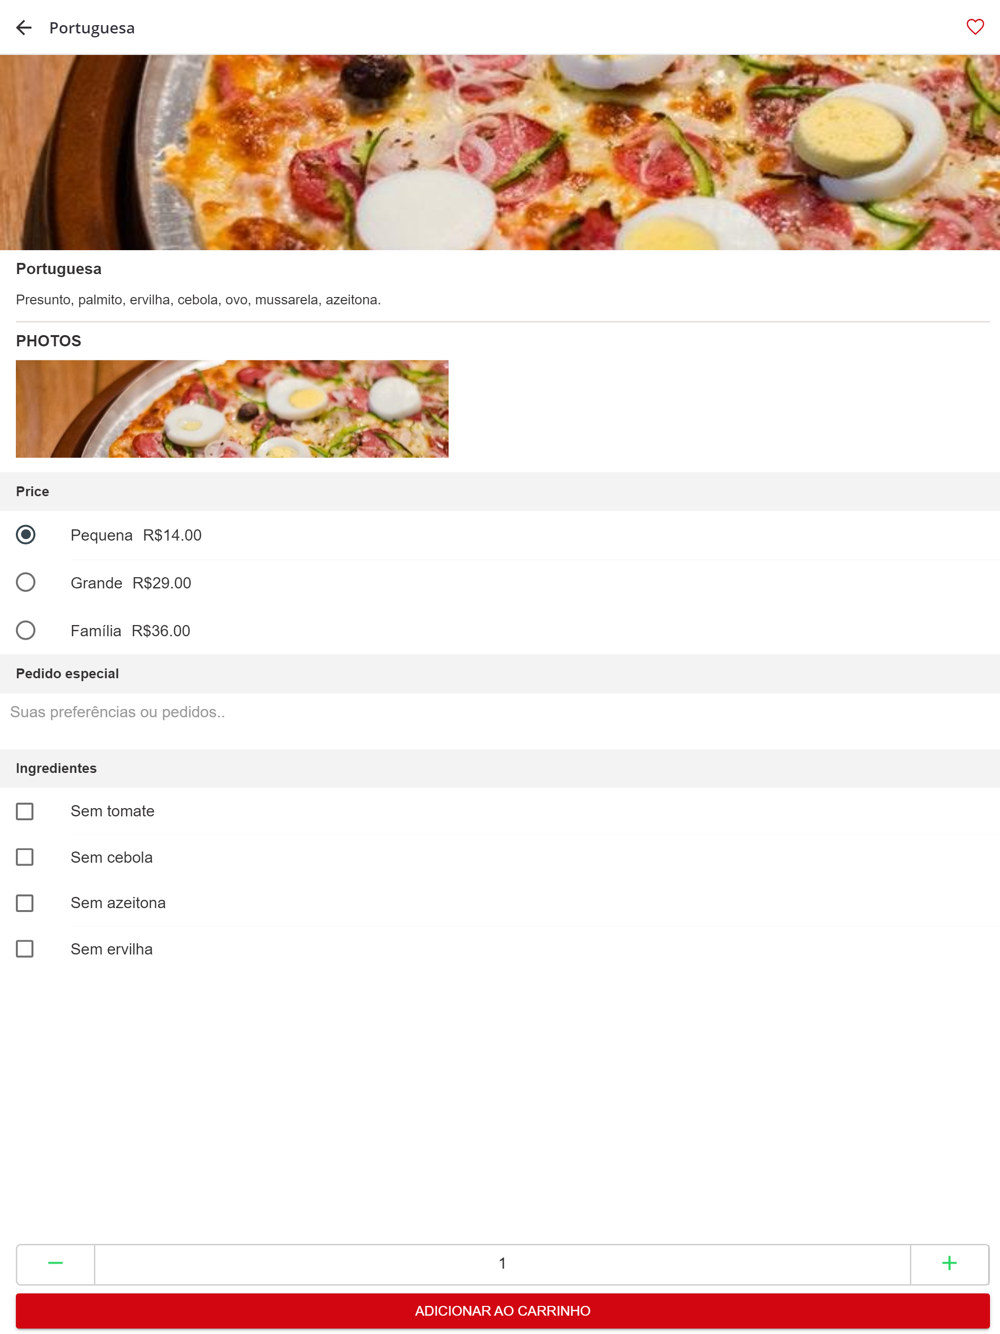
Task: Decrease quantity with minus button
Action: pyautogui.click(x=56, y=1264)
